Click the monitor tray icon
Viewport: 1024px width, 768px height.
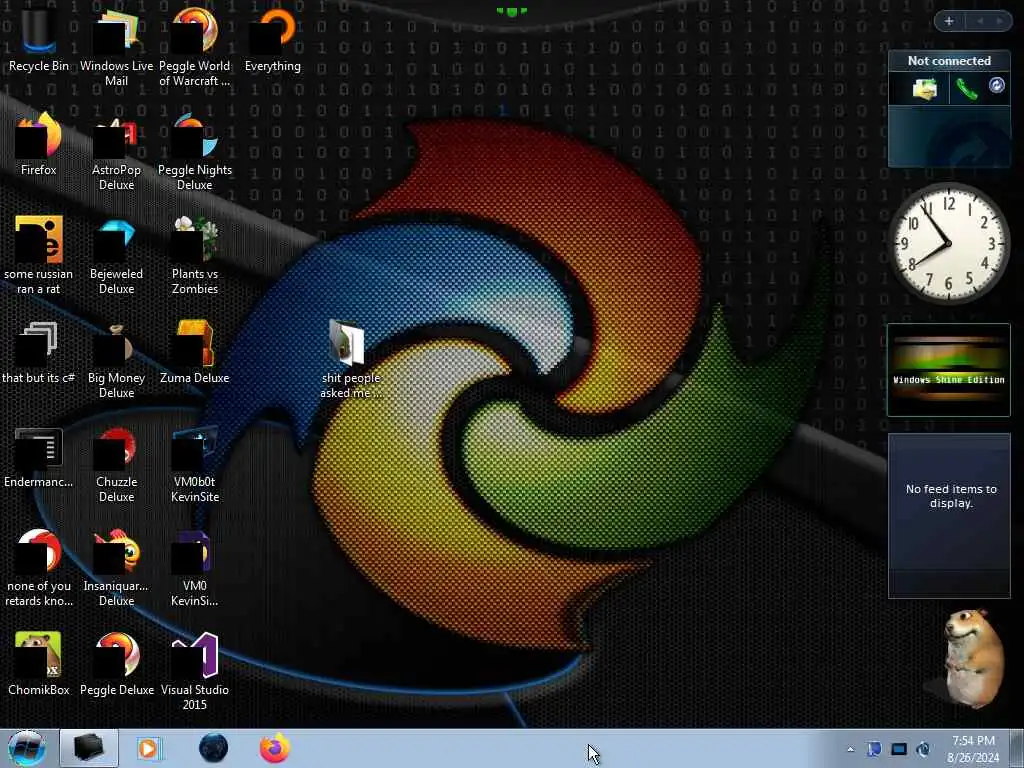point(899,749)
